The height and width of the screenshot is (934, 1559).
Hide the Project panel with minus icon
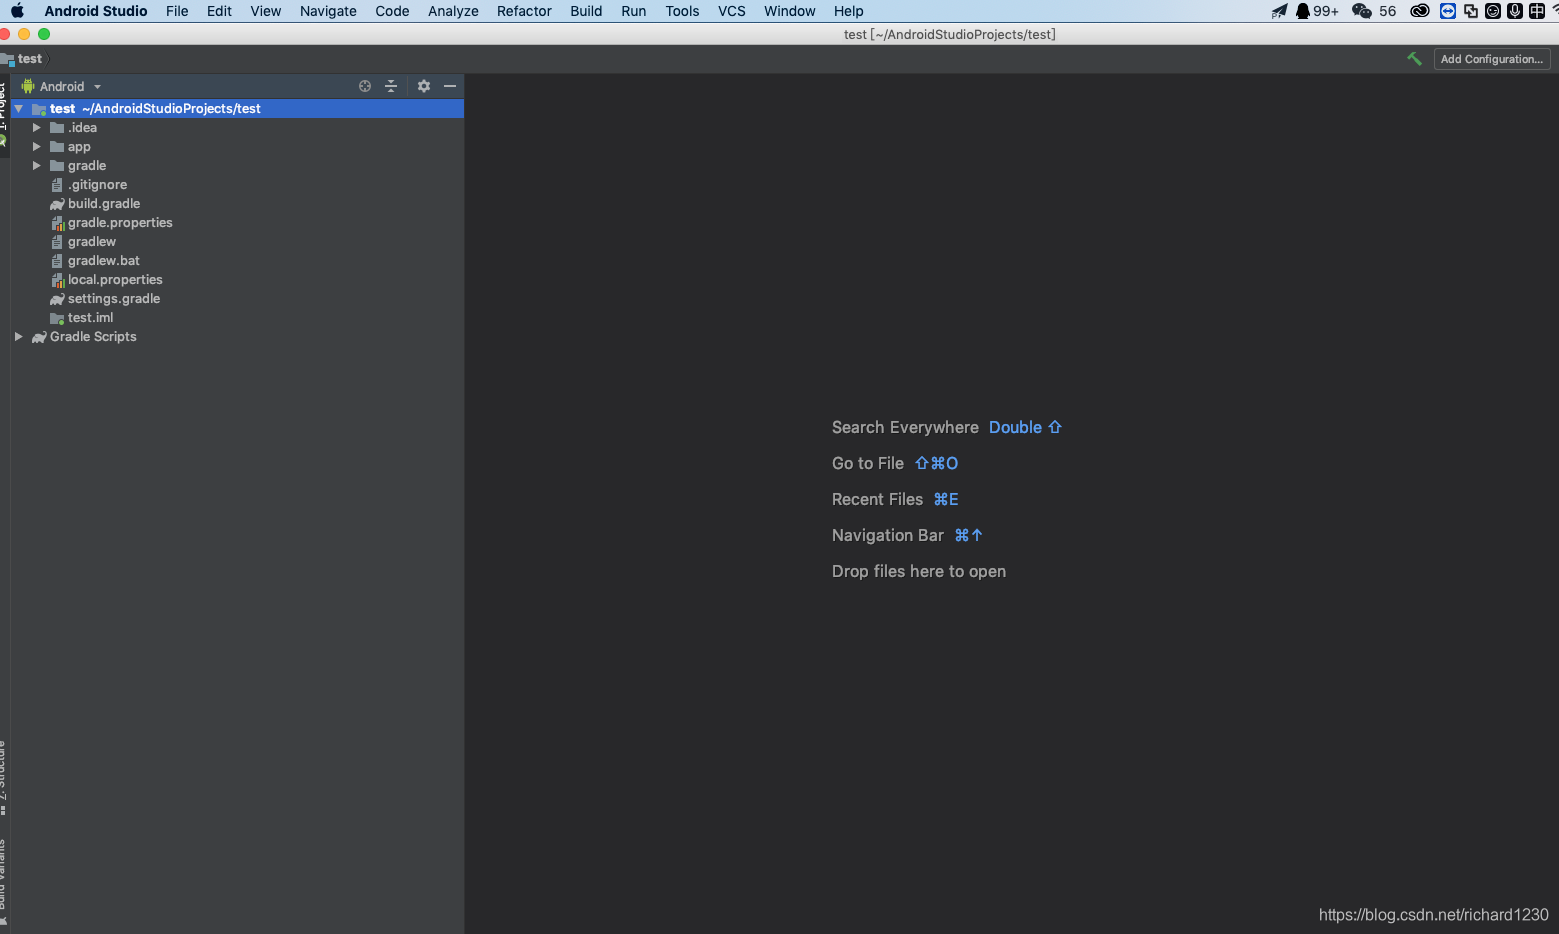click(x=450, y=86)
